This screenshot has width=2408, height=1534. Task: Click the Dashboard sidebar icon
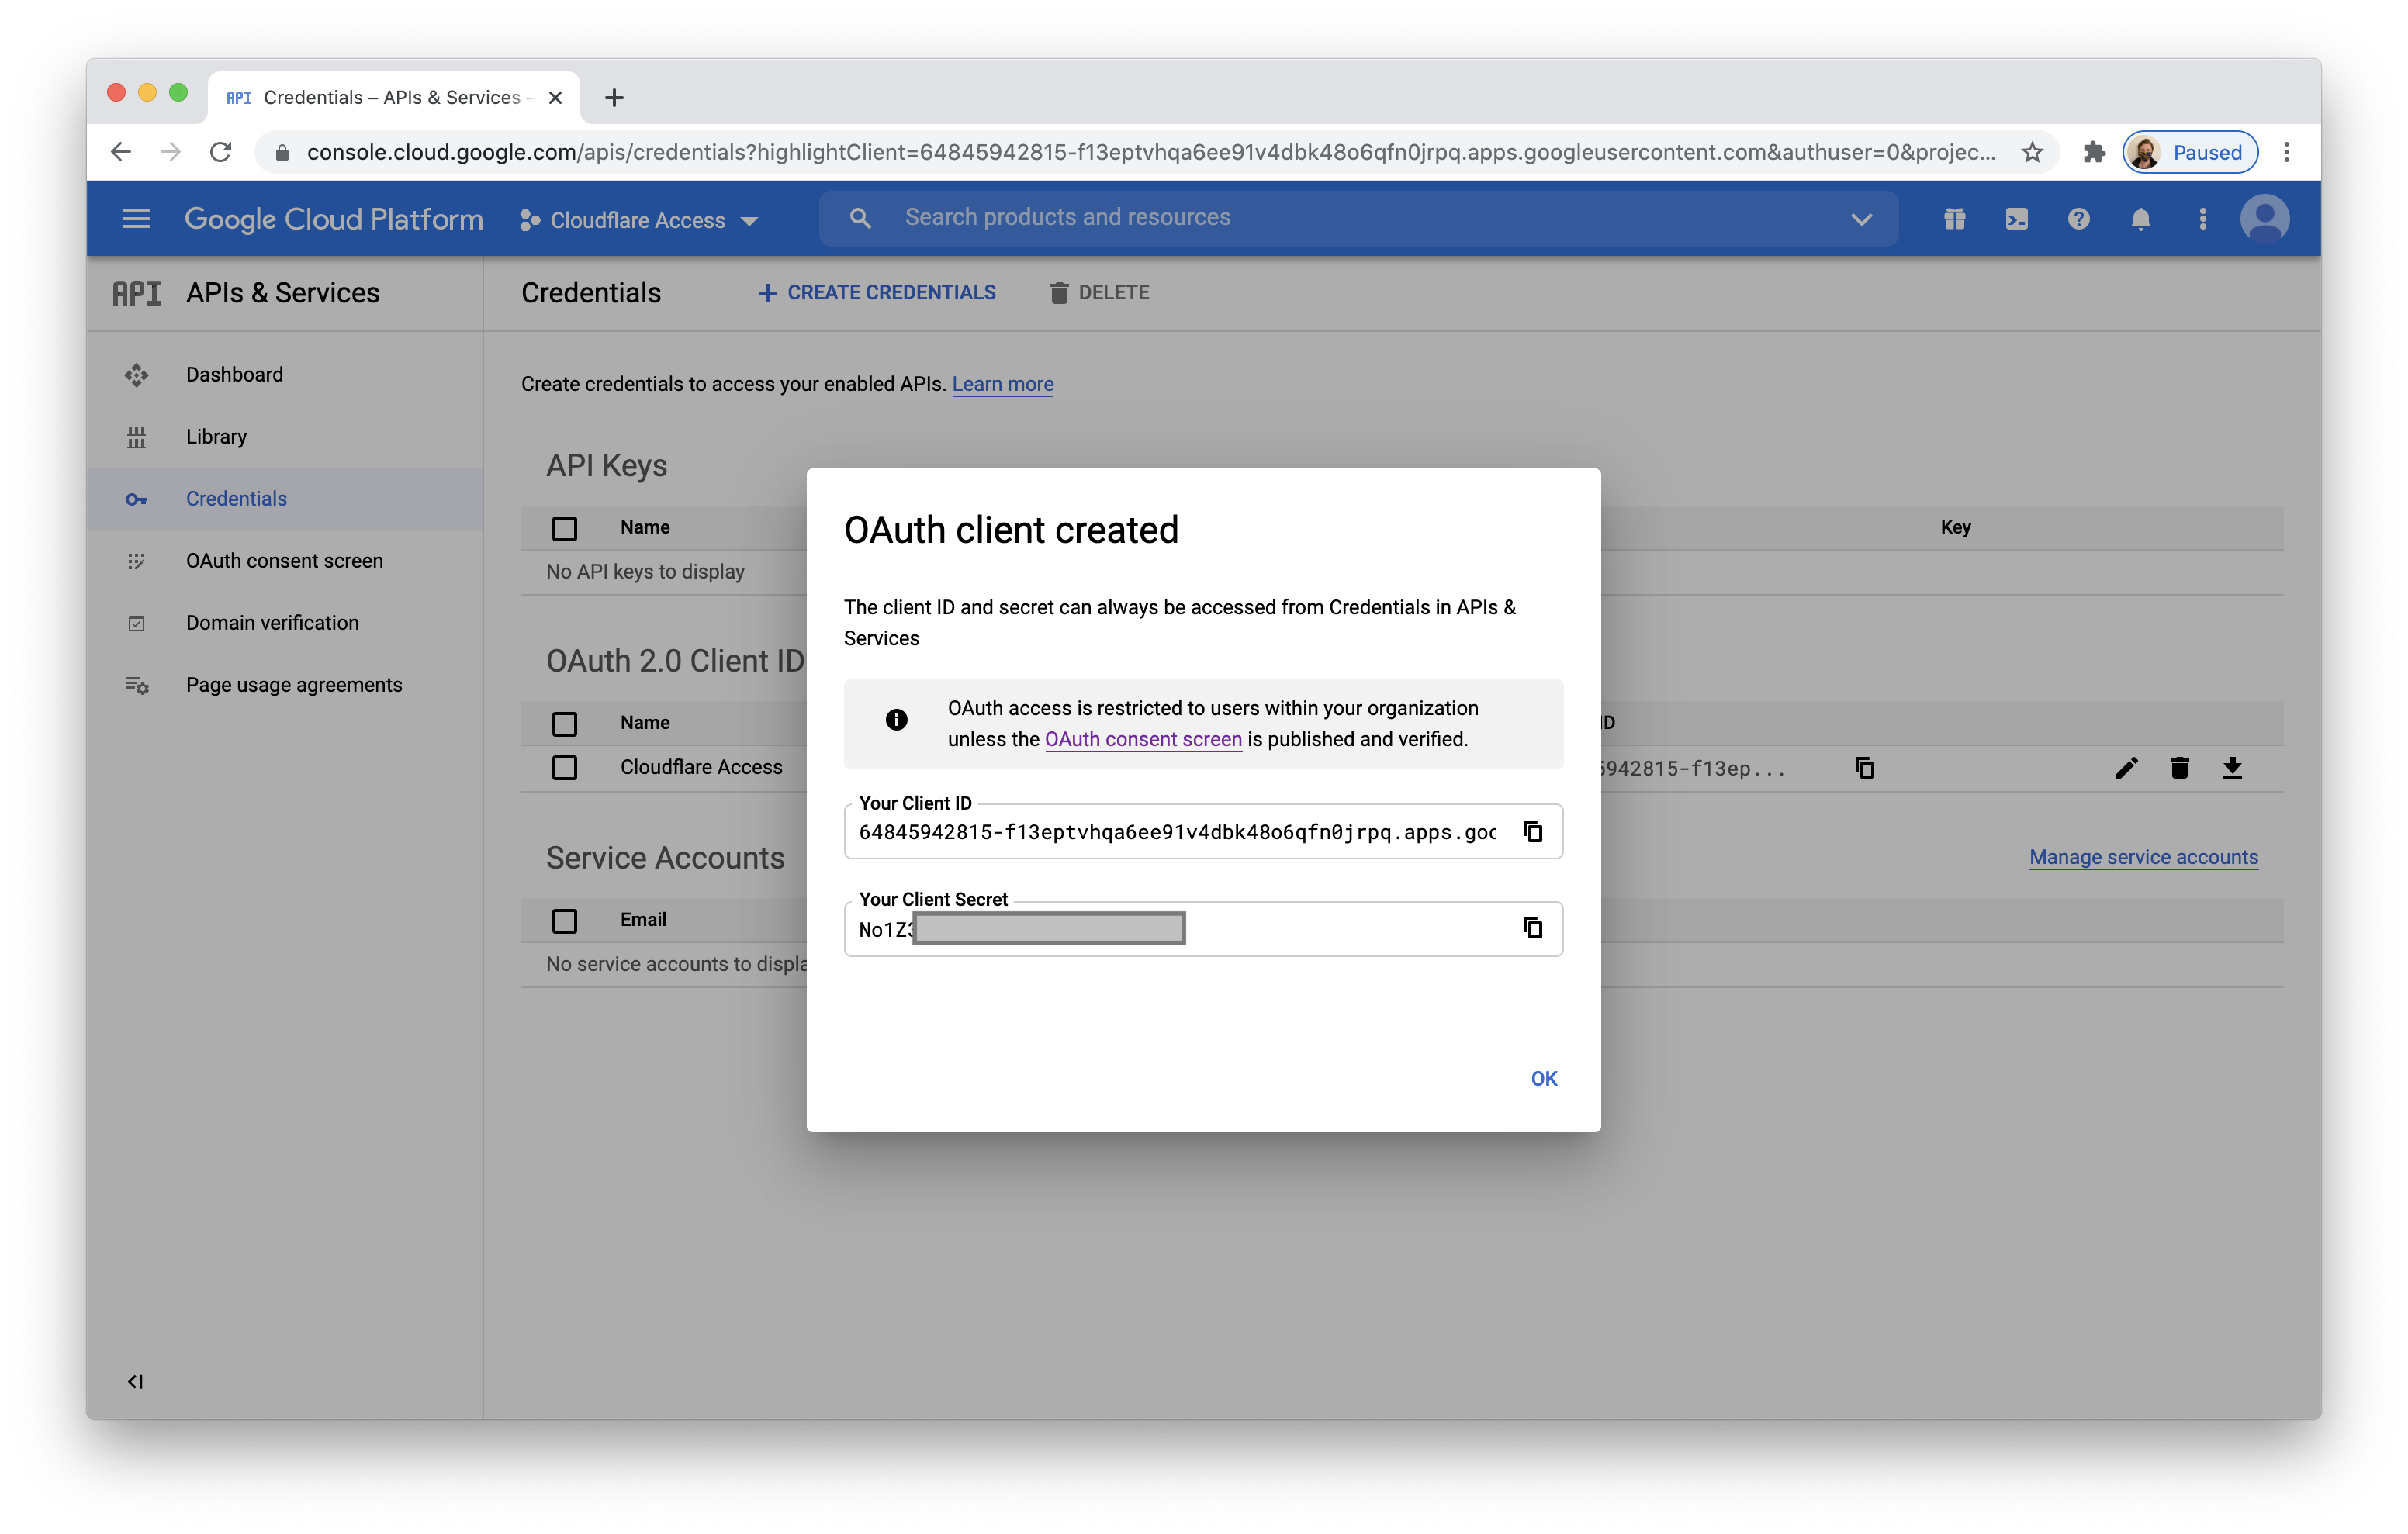[137, 374]
